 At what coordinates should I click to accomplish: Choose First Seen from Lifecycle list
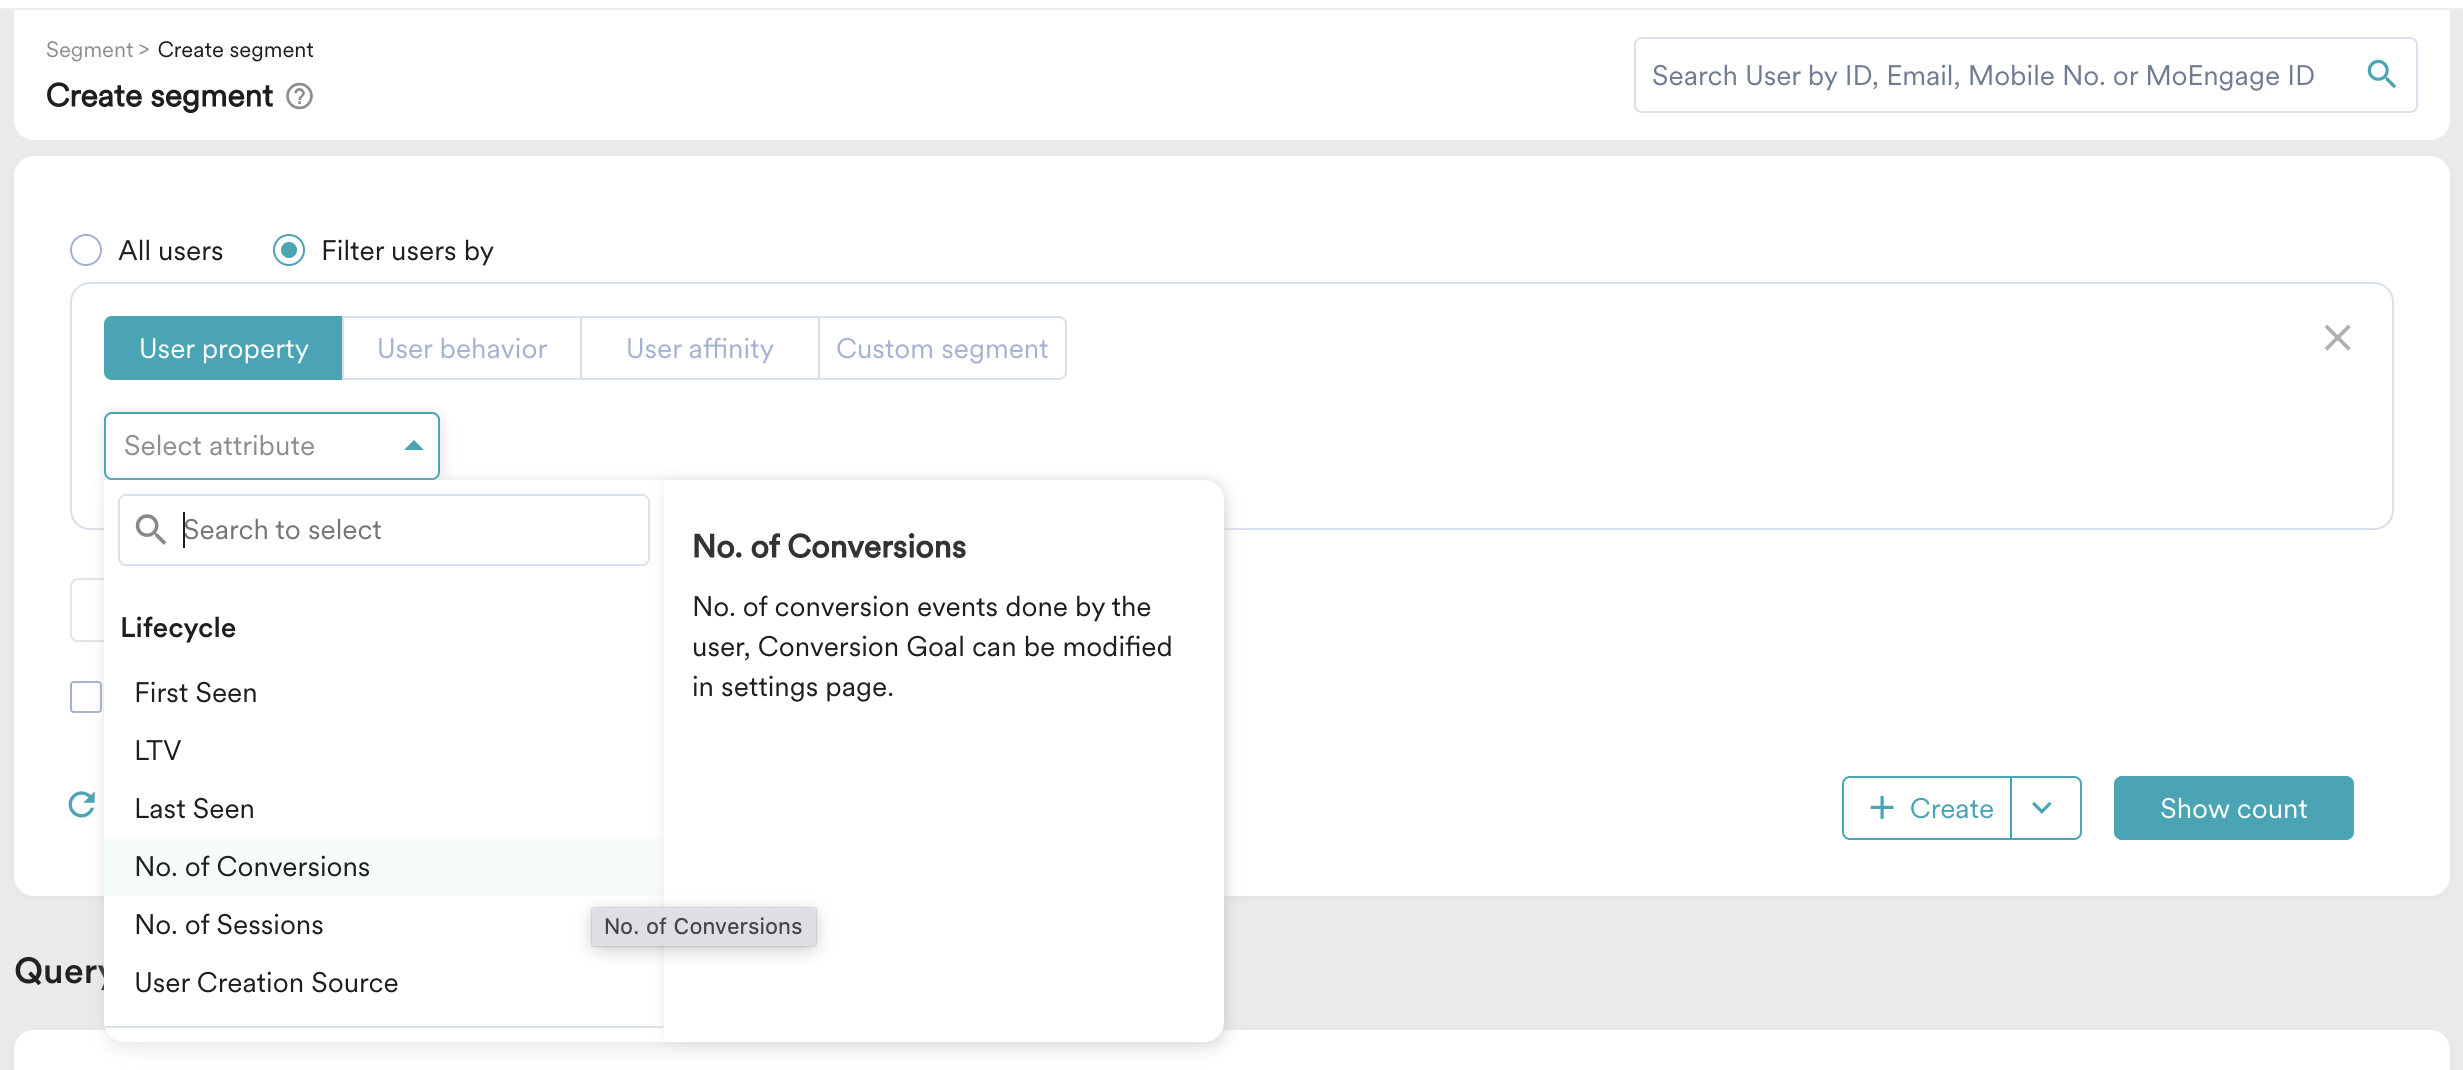point(196,693)
